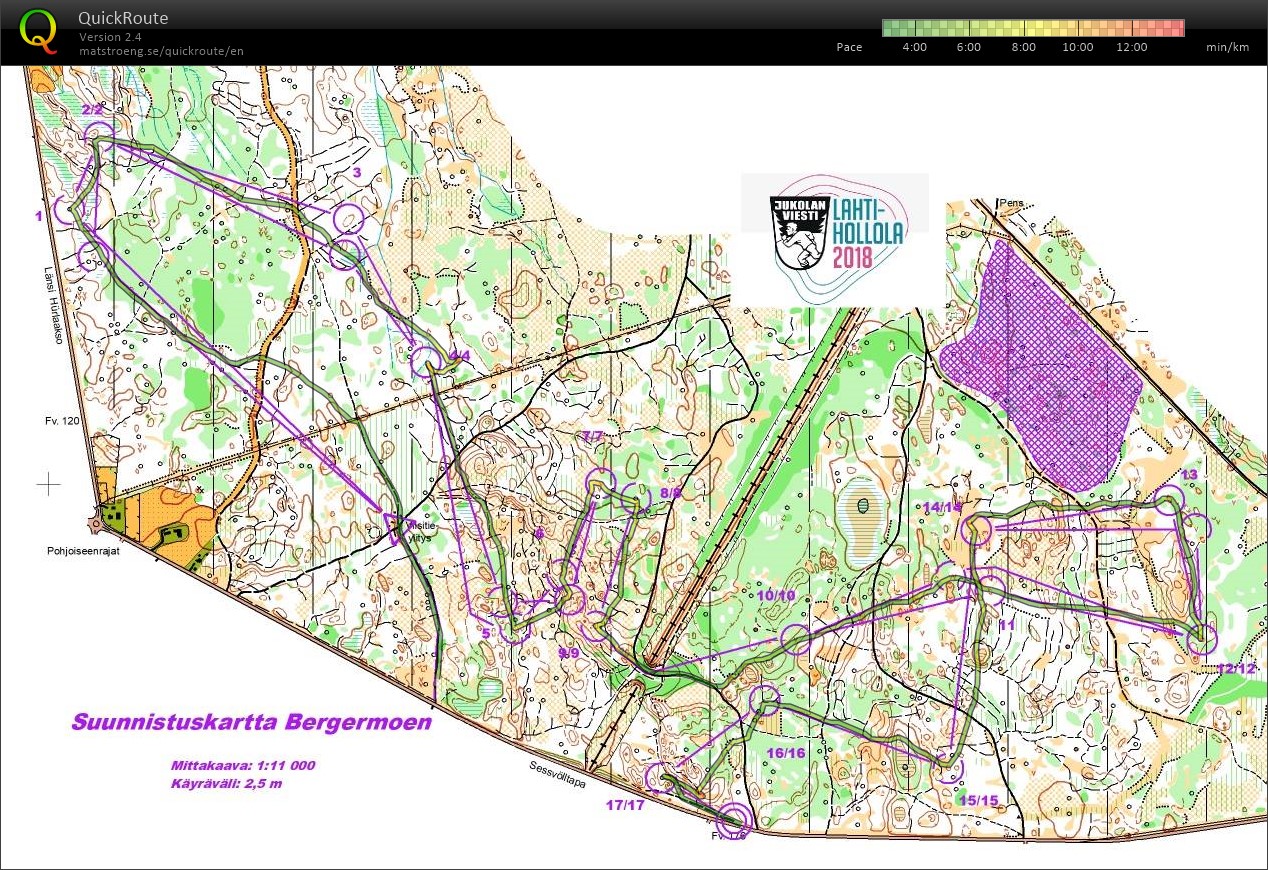Click the crosshair registration mark at left
Image resolution: width=1268 pixels, height=870 pixels.
coord(48,485)
